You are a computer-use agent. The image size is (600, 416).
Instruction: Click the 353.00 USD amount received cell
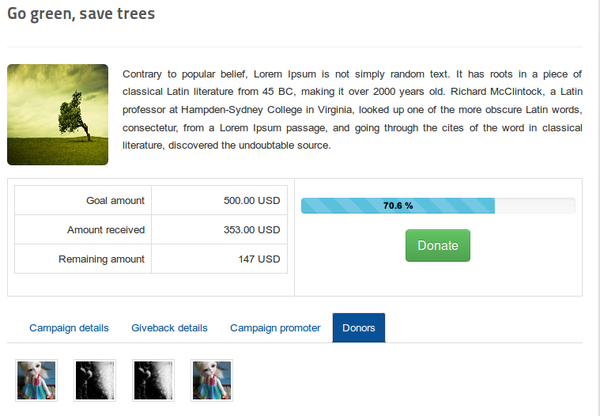(219, 230)
